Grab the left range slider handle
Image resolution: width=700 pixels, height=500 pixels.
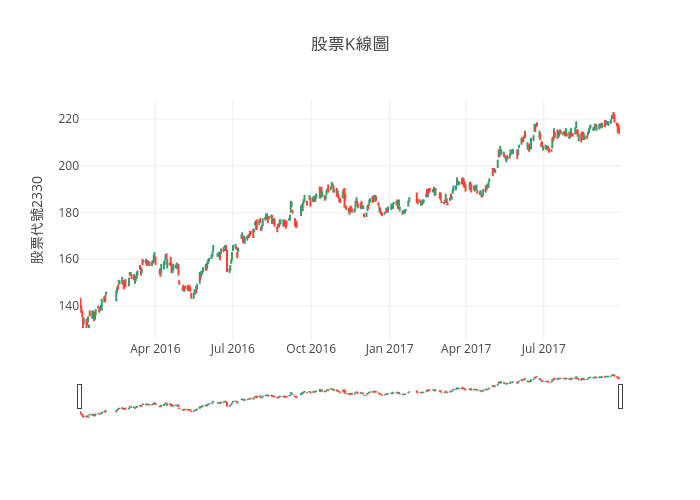(x=80, y=396)
